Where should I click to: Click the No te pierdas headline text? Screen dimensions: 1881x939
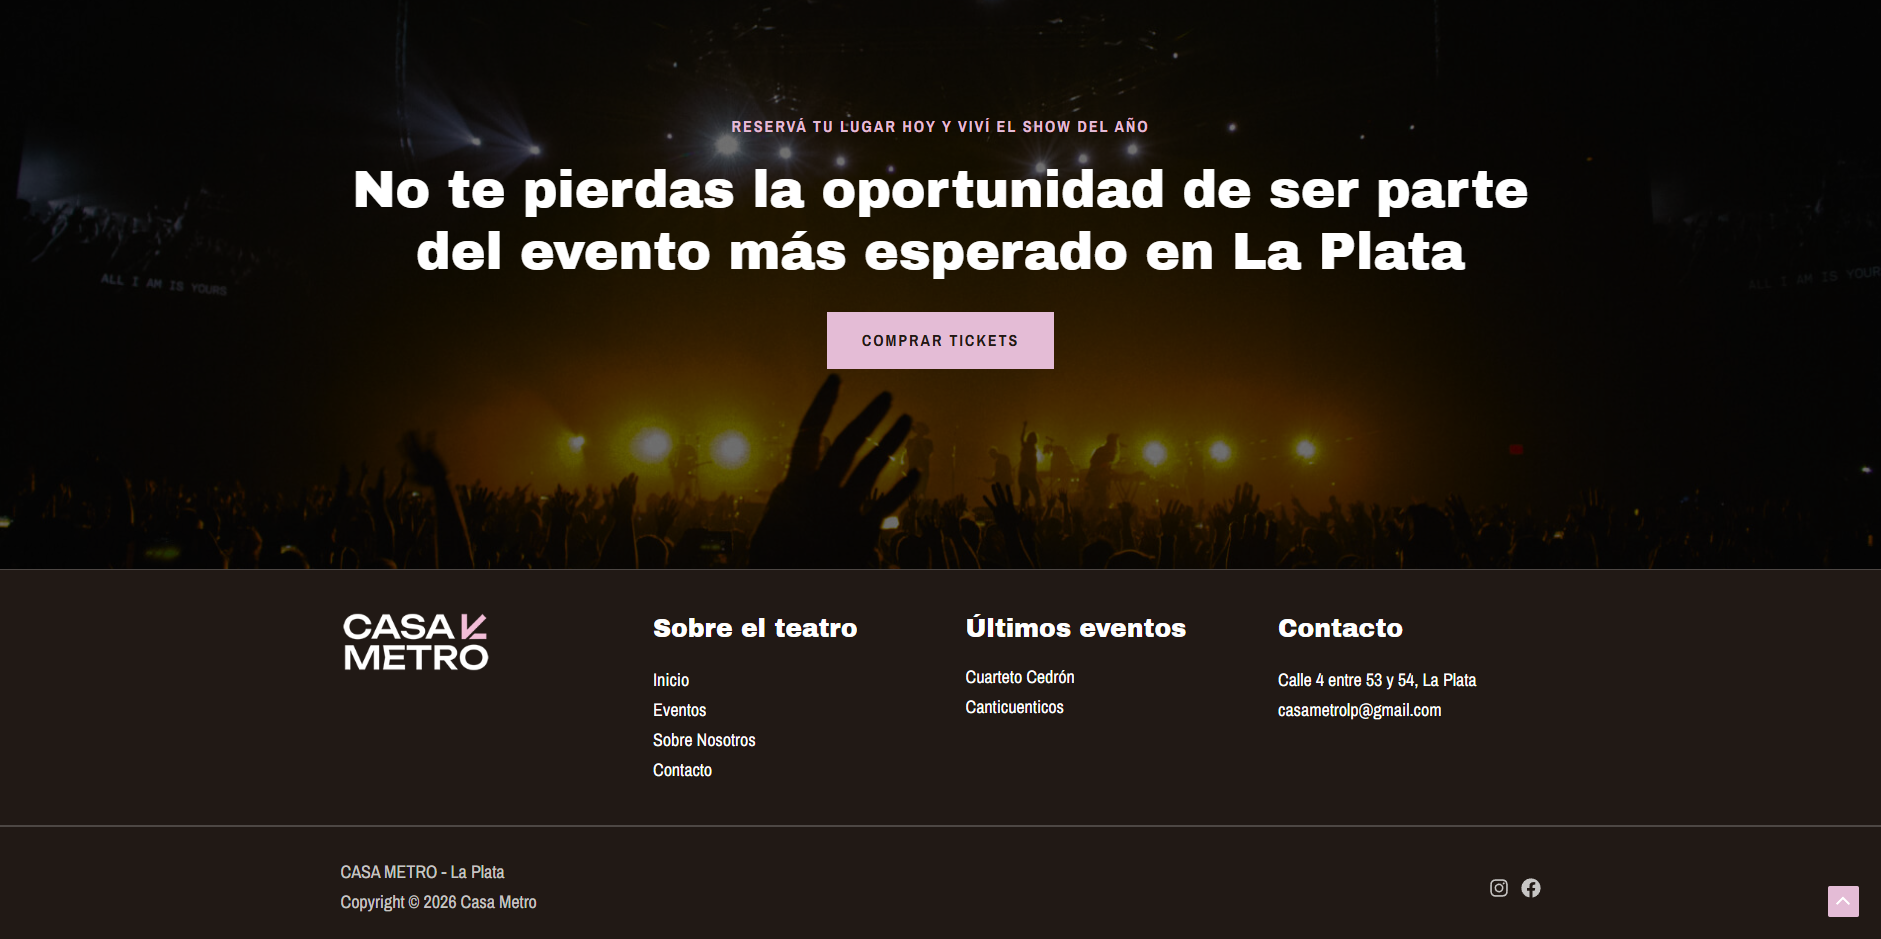point(940,220)
